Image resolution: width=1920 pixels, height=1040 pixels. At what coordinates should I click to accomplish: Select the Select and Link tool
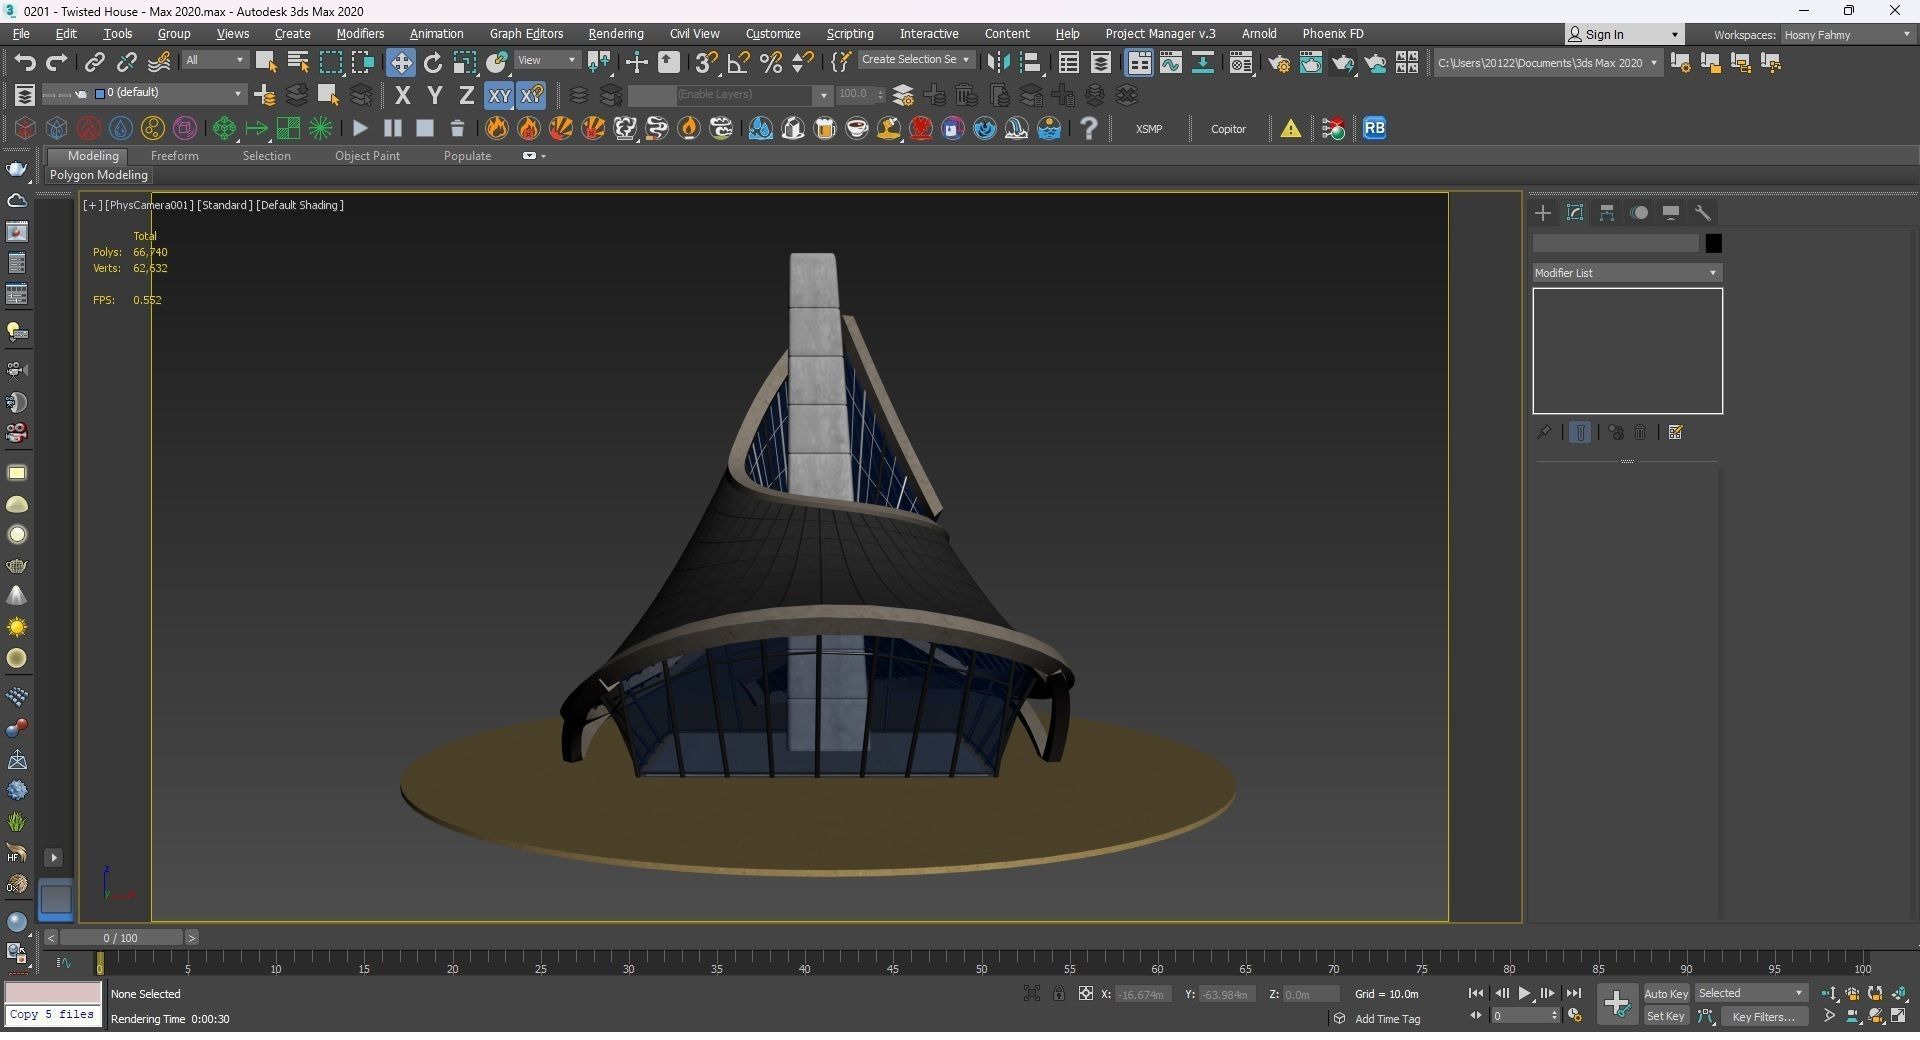(94, 63)
